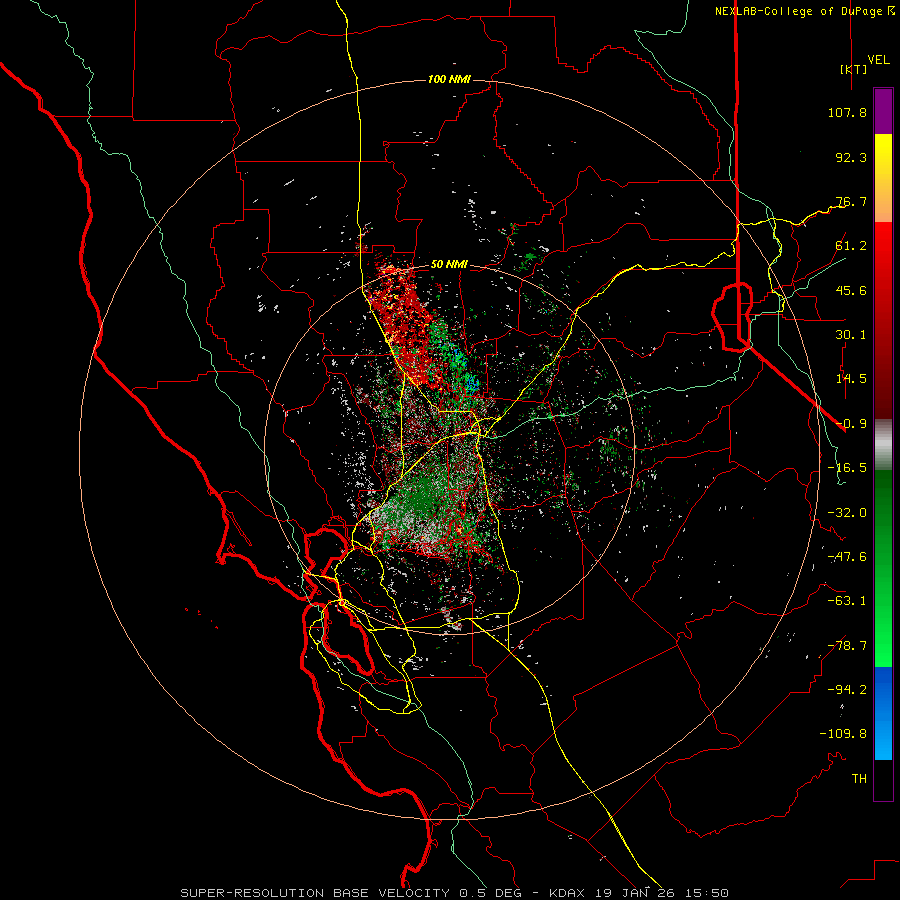Screen dimensions: 900x900
Task: Click the -32.0 legend value
Action: point(847,513)
